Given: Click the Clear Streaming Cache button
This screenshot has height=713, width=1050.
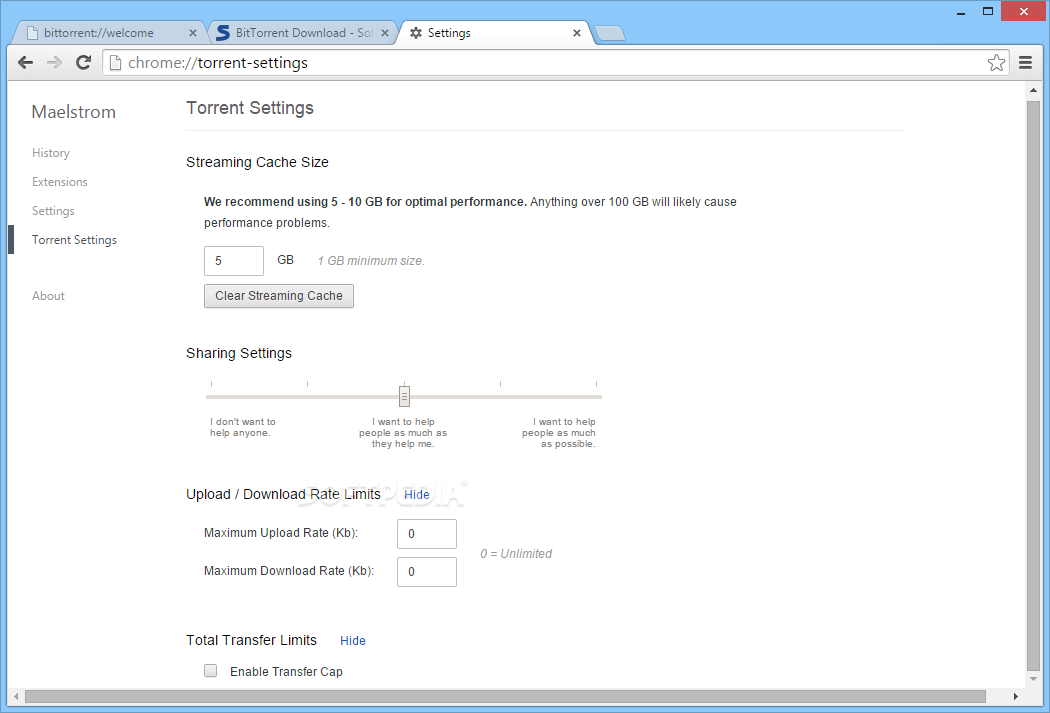Looking at the screenshot, I should pos(279,296).
